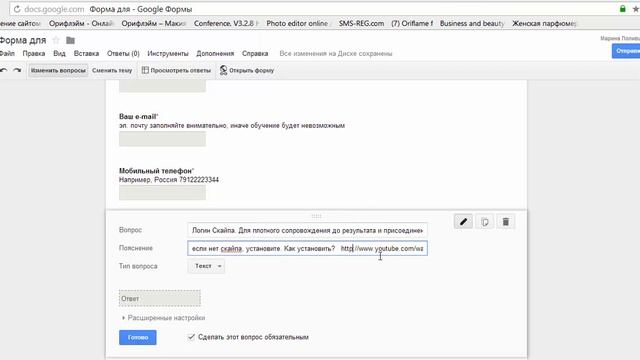Click the 'Форма для' document title
Image resolution: width=640 pixels, height=360 pixels.
pos(23,40)
